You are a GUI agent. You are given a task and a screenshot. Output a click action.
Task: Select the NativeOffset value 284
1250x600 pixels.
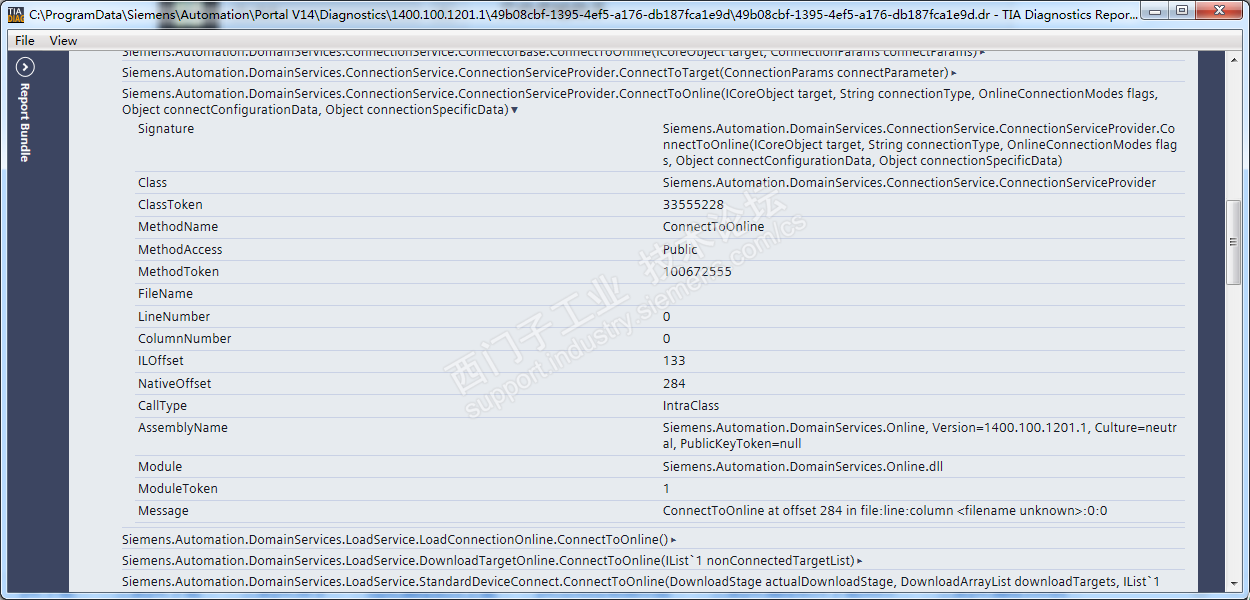point(674,384)
